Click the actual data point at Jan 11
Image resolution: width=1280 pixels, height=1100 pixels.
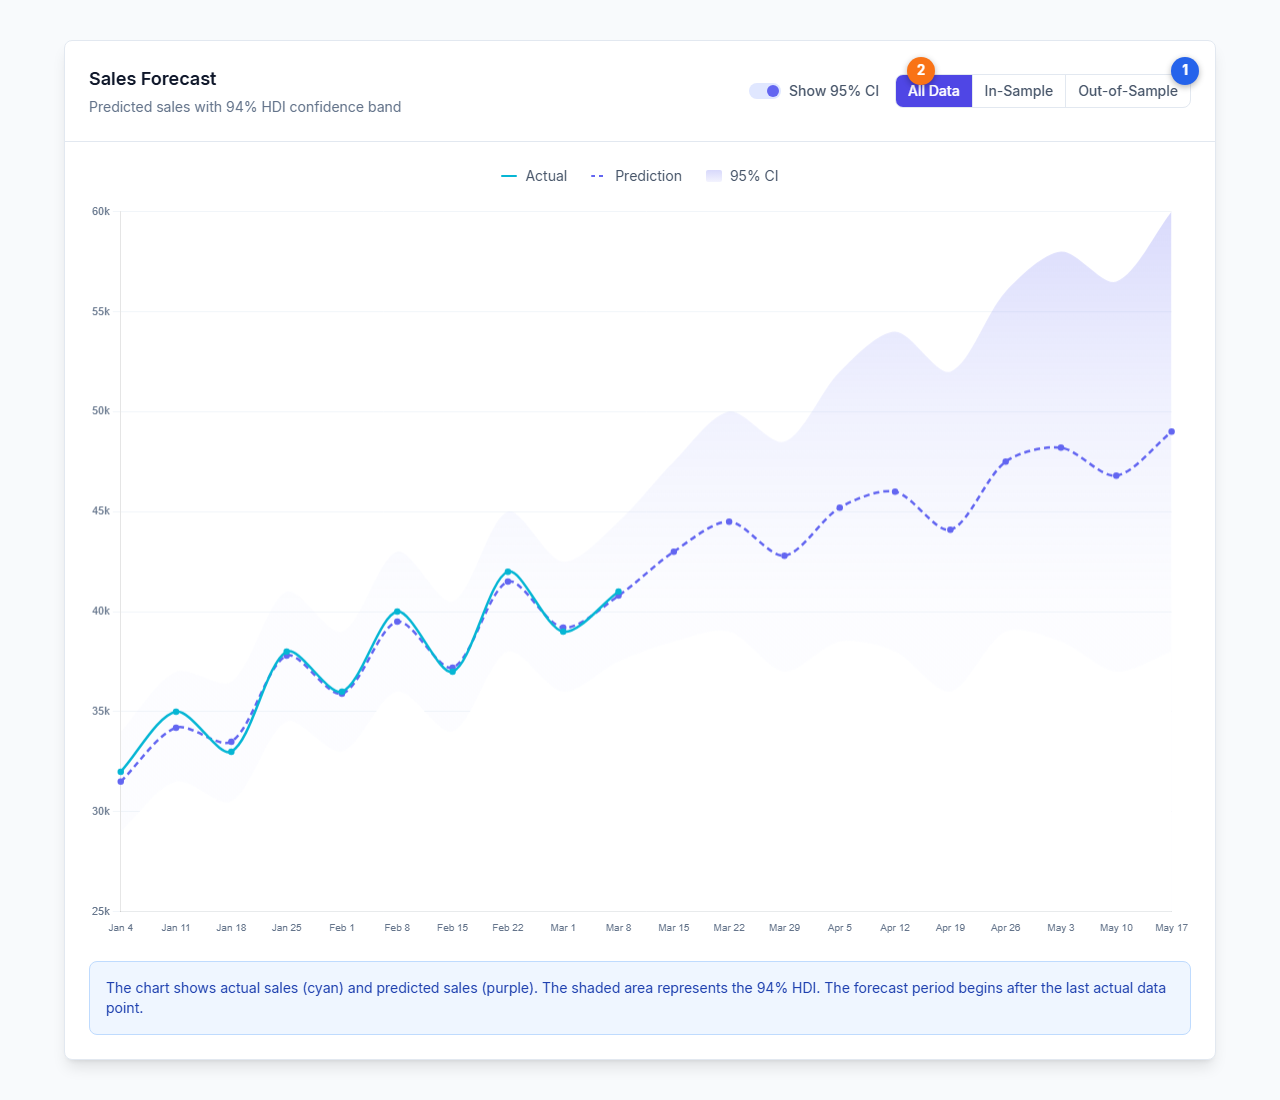tap(176, 712)
